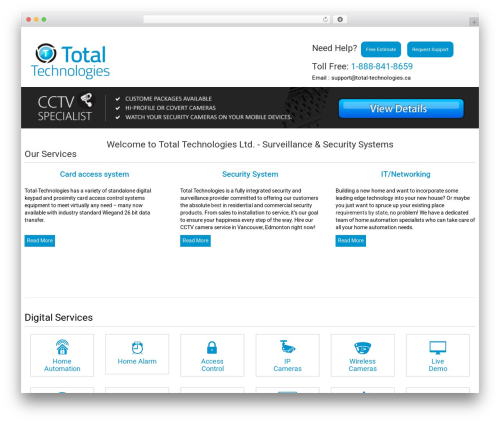Open a new tab with plus button

point(474,22)
